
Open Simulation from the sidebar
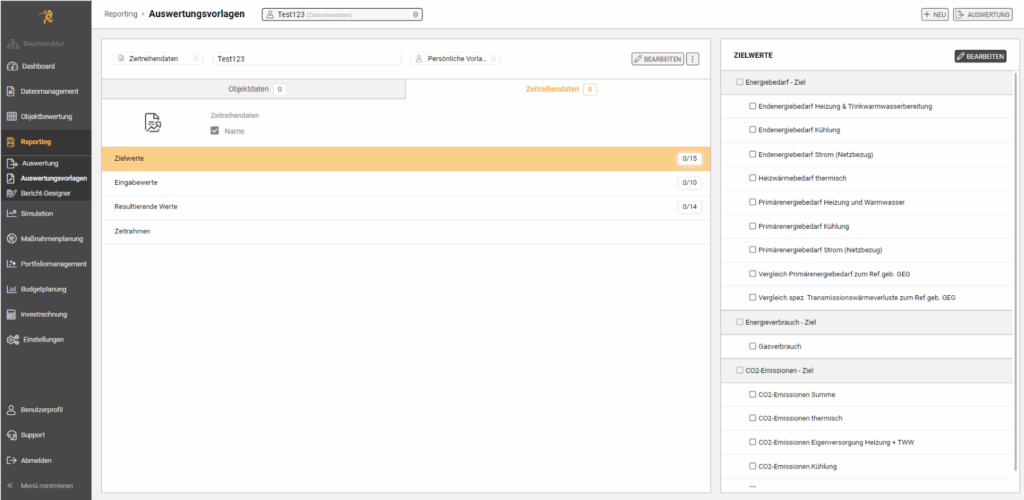pos(12,213)
